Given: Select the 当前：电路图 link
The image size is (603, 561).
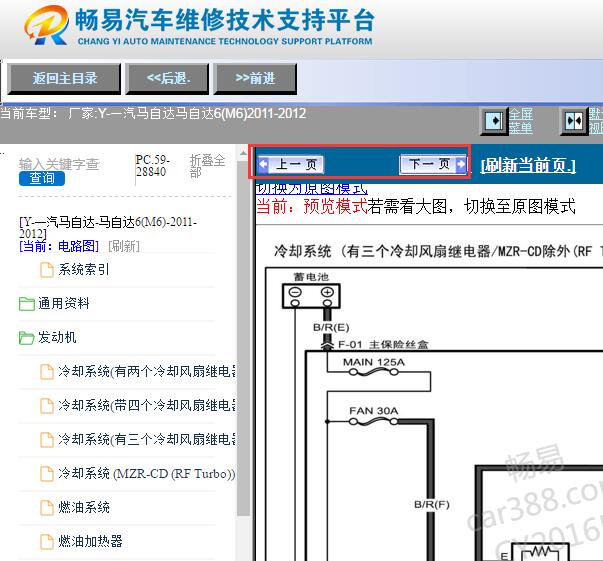Looking at the screenshot, I should pyautogui.click(x=59, y=246).
